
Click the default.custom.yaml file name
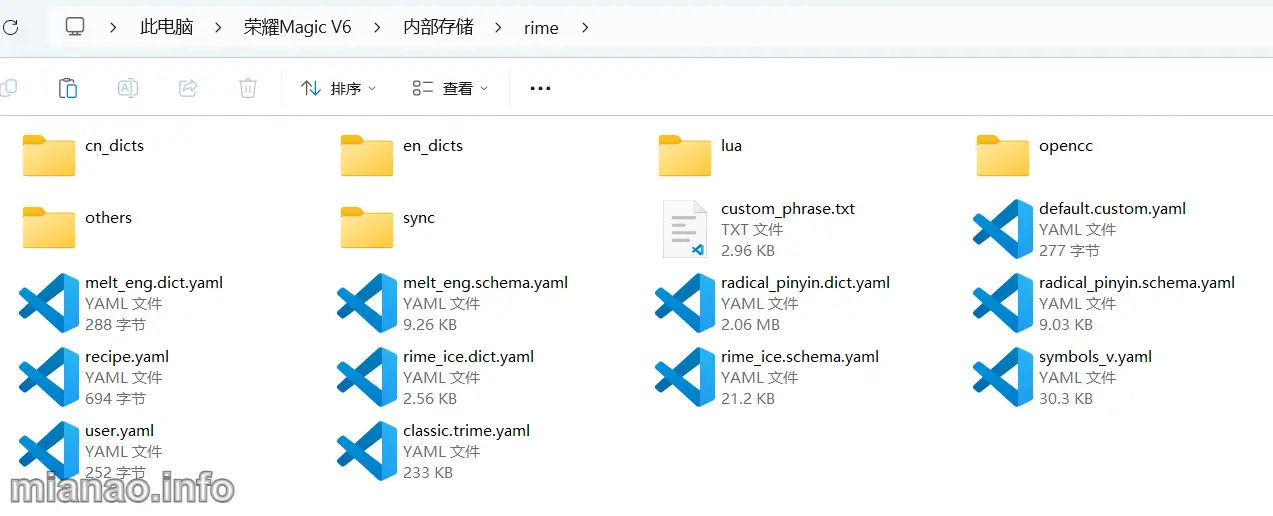(x=1113, y=209)
